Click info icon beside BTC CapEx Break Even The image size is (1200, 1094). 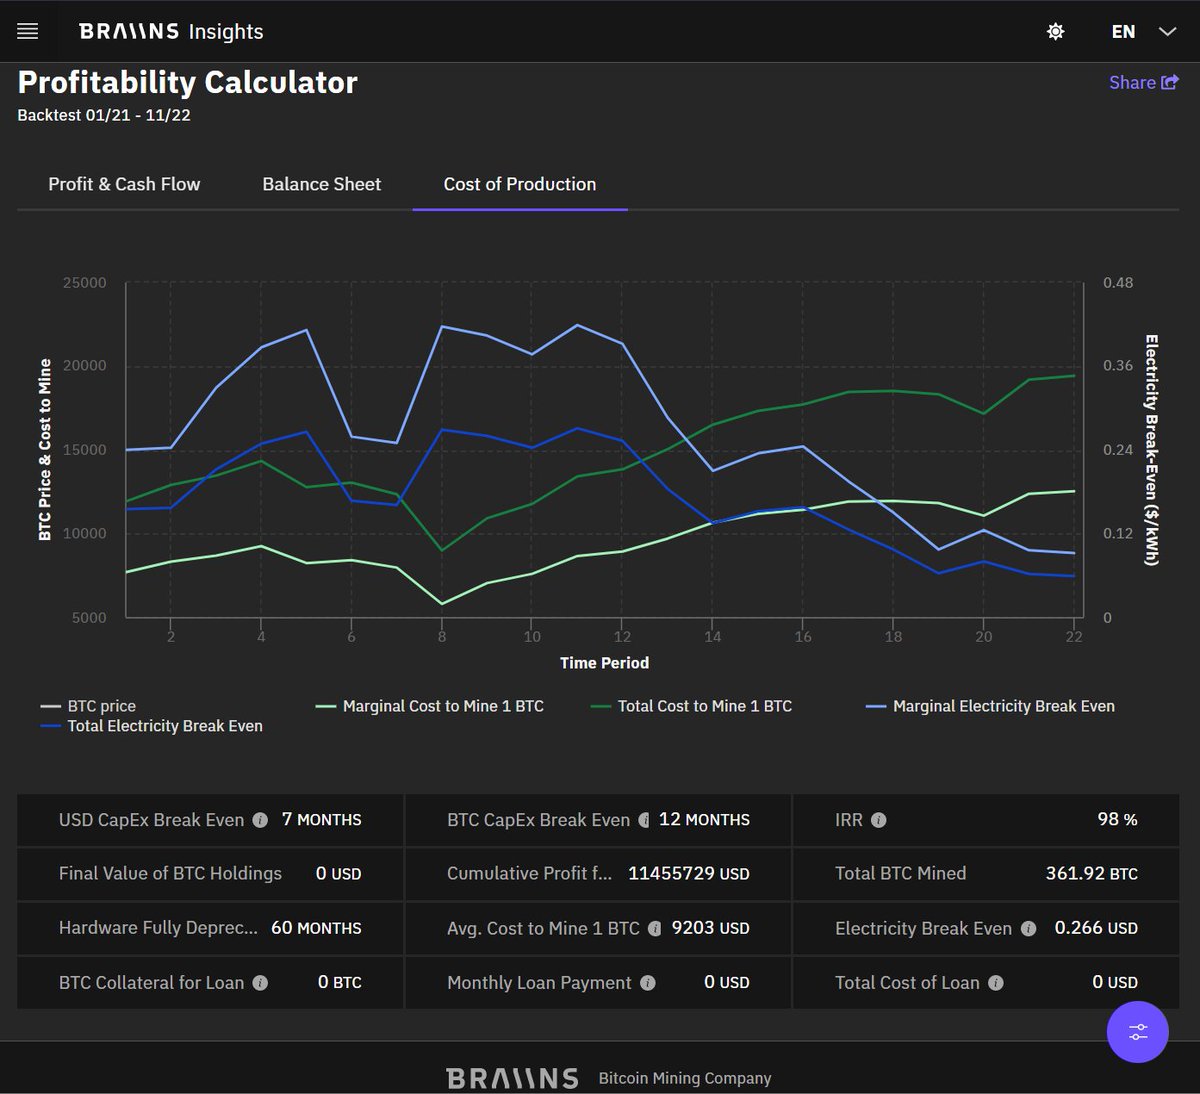pyautogui.click(x=644, y=820)
